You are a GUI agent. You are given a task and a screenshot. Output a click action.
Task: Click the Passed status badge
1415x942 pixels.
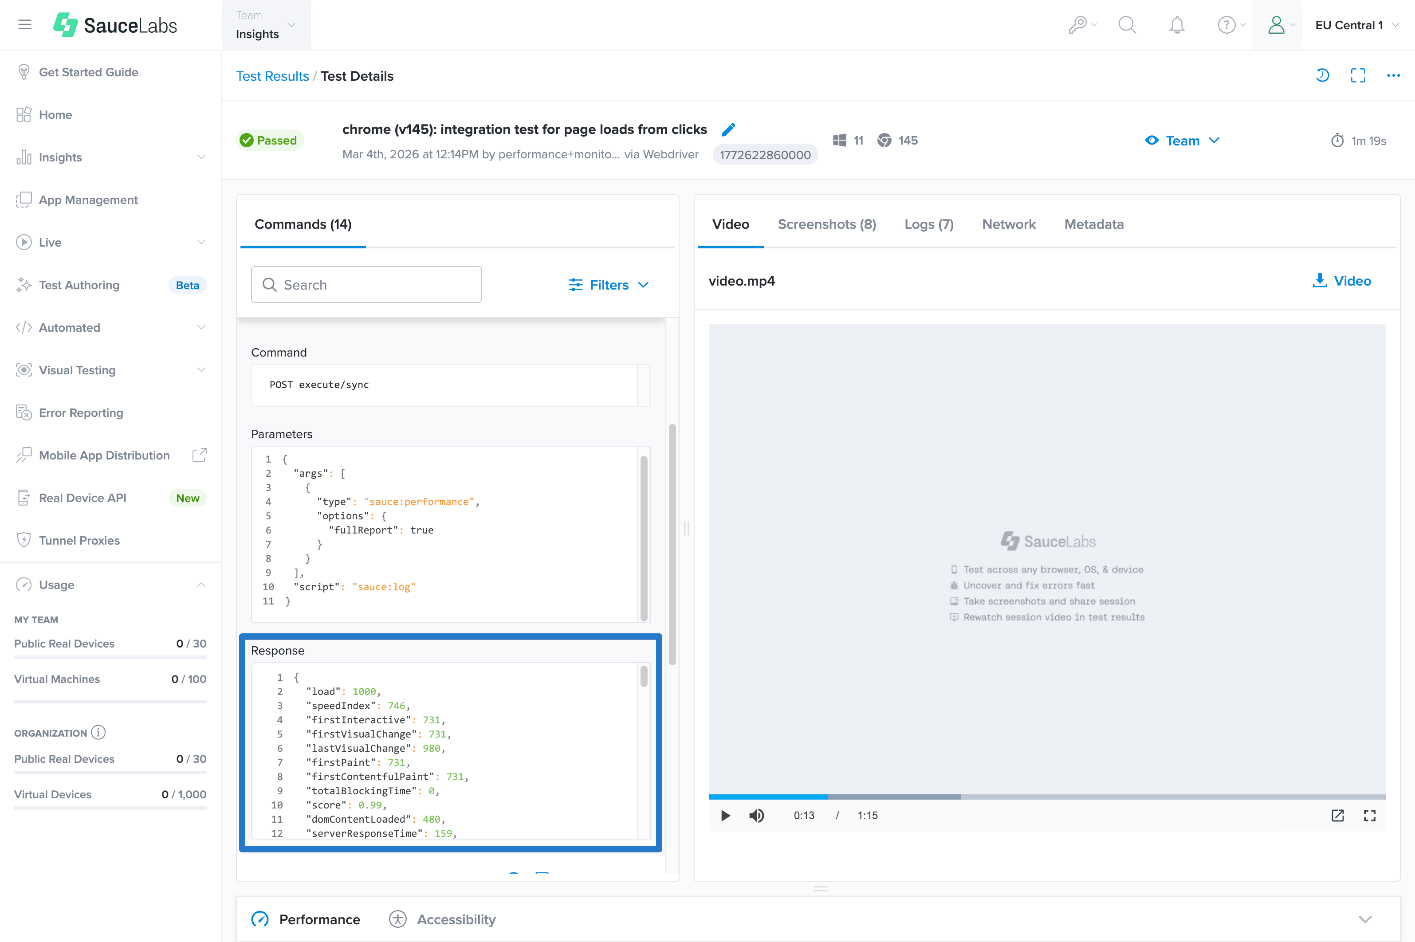[x=269, y=141]
